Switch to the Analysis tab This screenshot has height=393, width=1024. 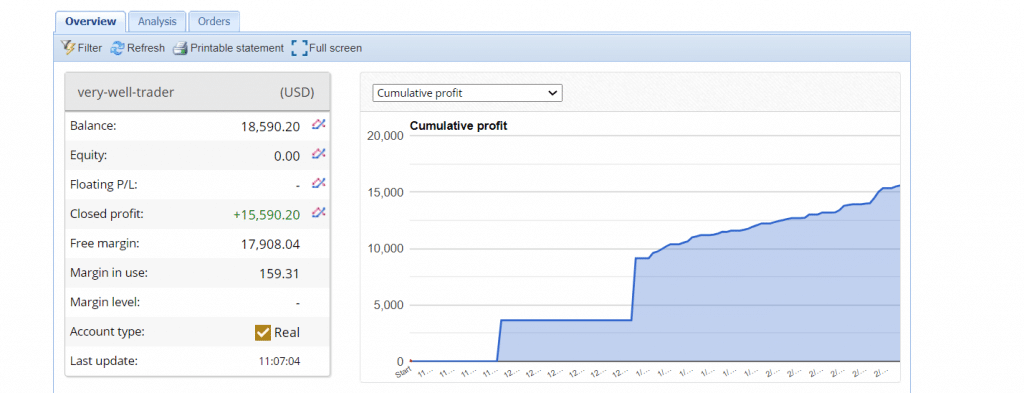[x=157, y=21]
